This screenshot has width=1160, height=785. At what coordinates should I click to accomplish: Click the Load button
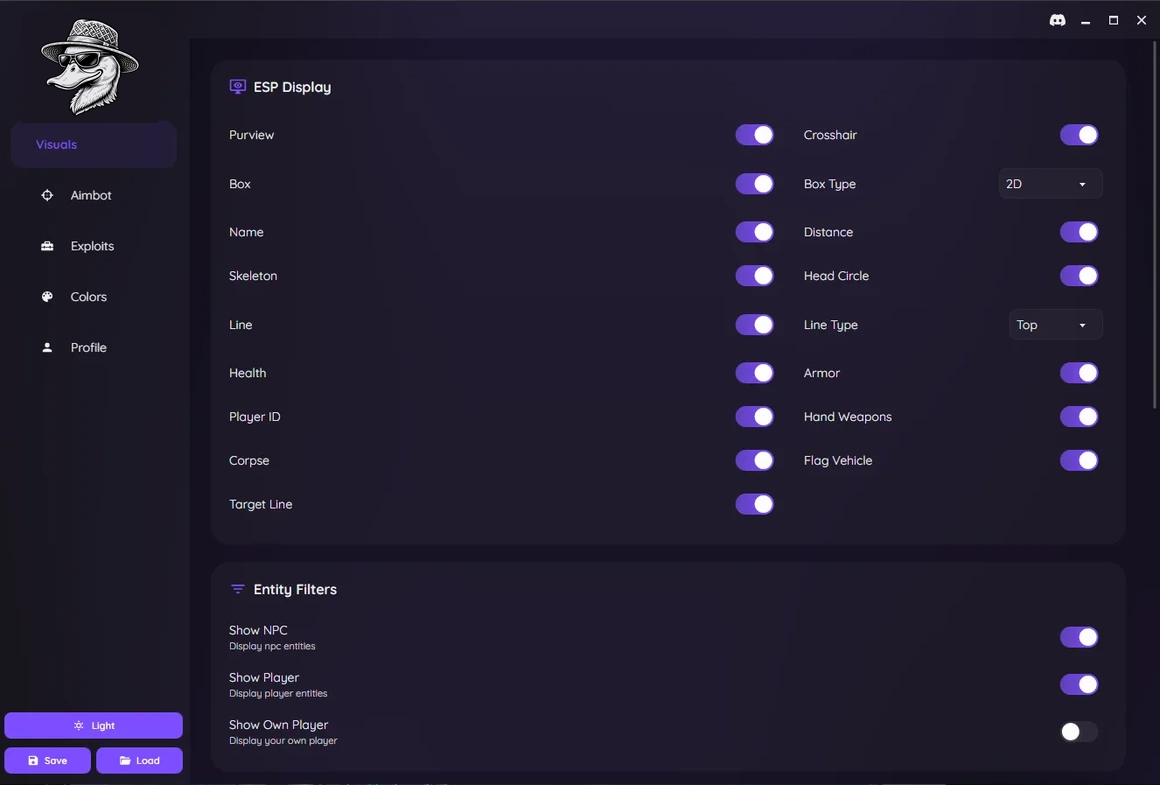tap(139, 761)
